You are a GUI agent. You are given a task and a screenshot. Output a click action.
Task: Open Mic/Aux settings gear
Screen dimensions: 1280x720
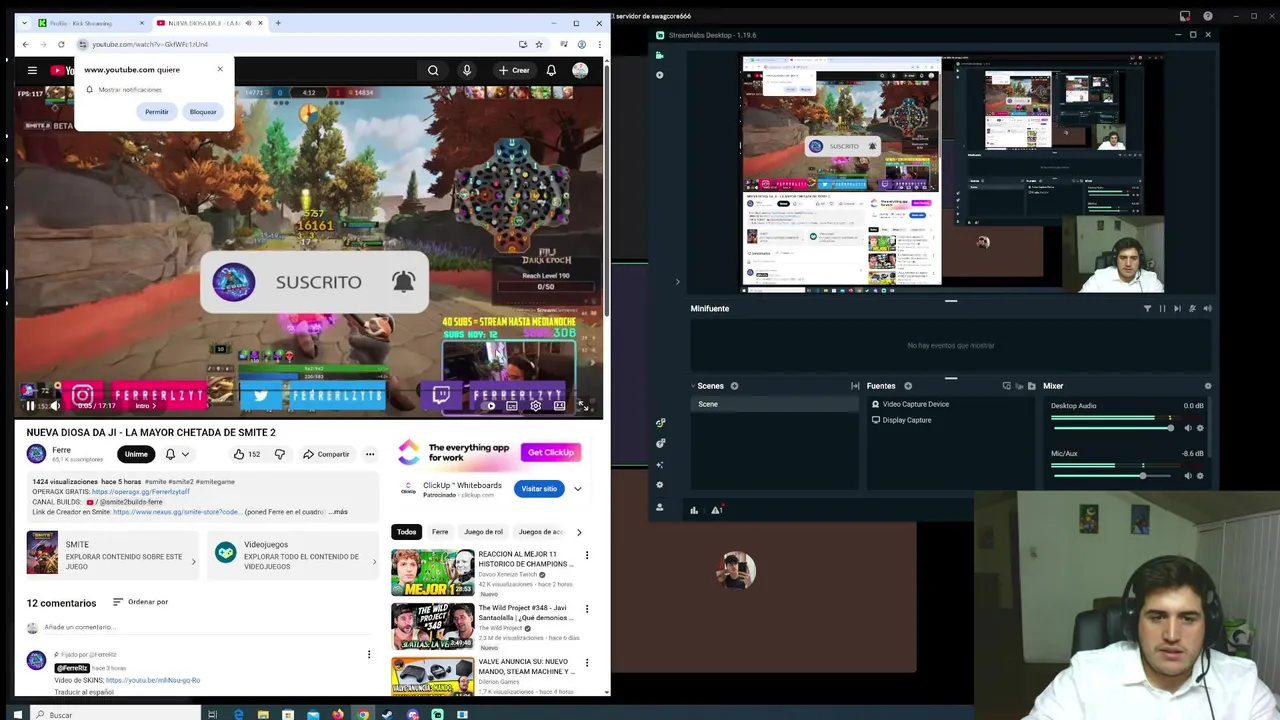1200,476
